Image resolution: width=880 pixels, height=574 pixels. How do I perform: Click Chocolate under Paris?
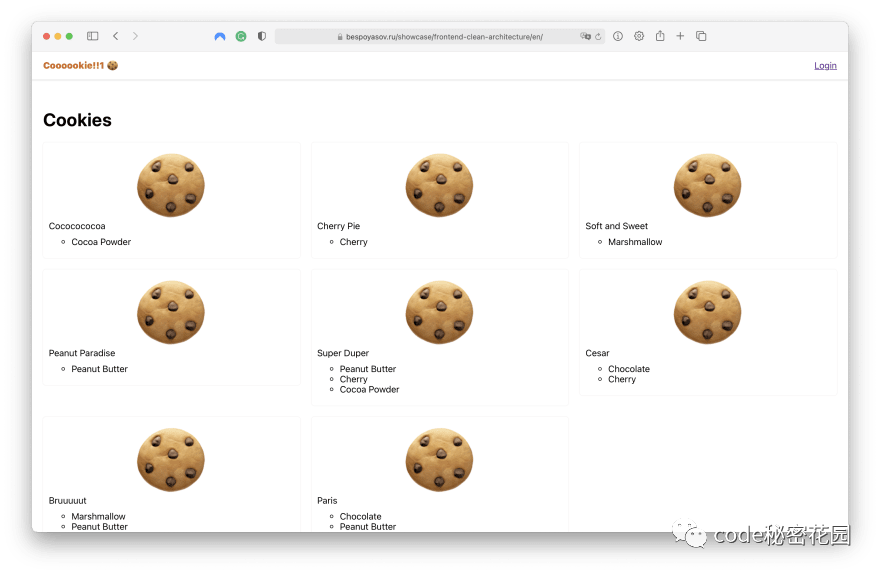click(360, 516)
